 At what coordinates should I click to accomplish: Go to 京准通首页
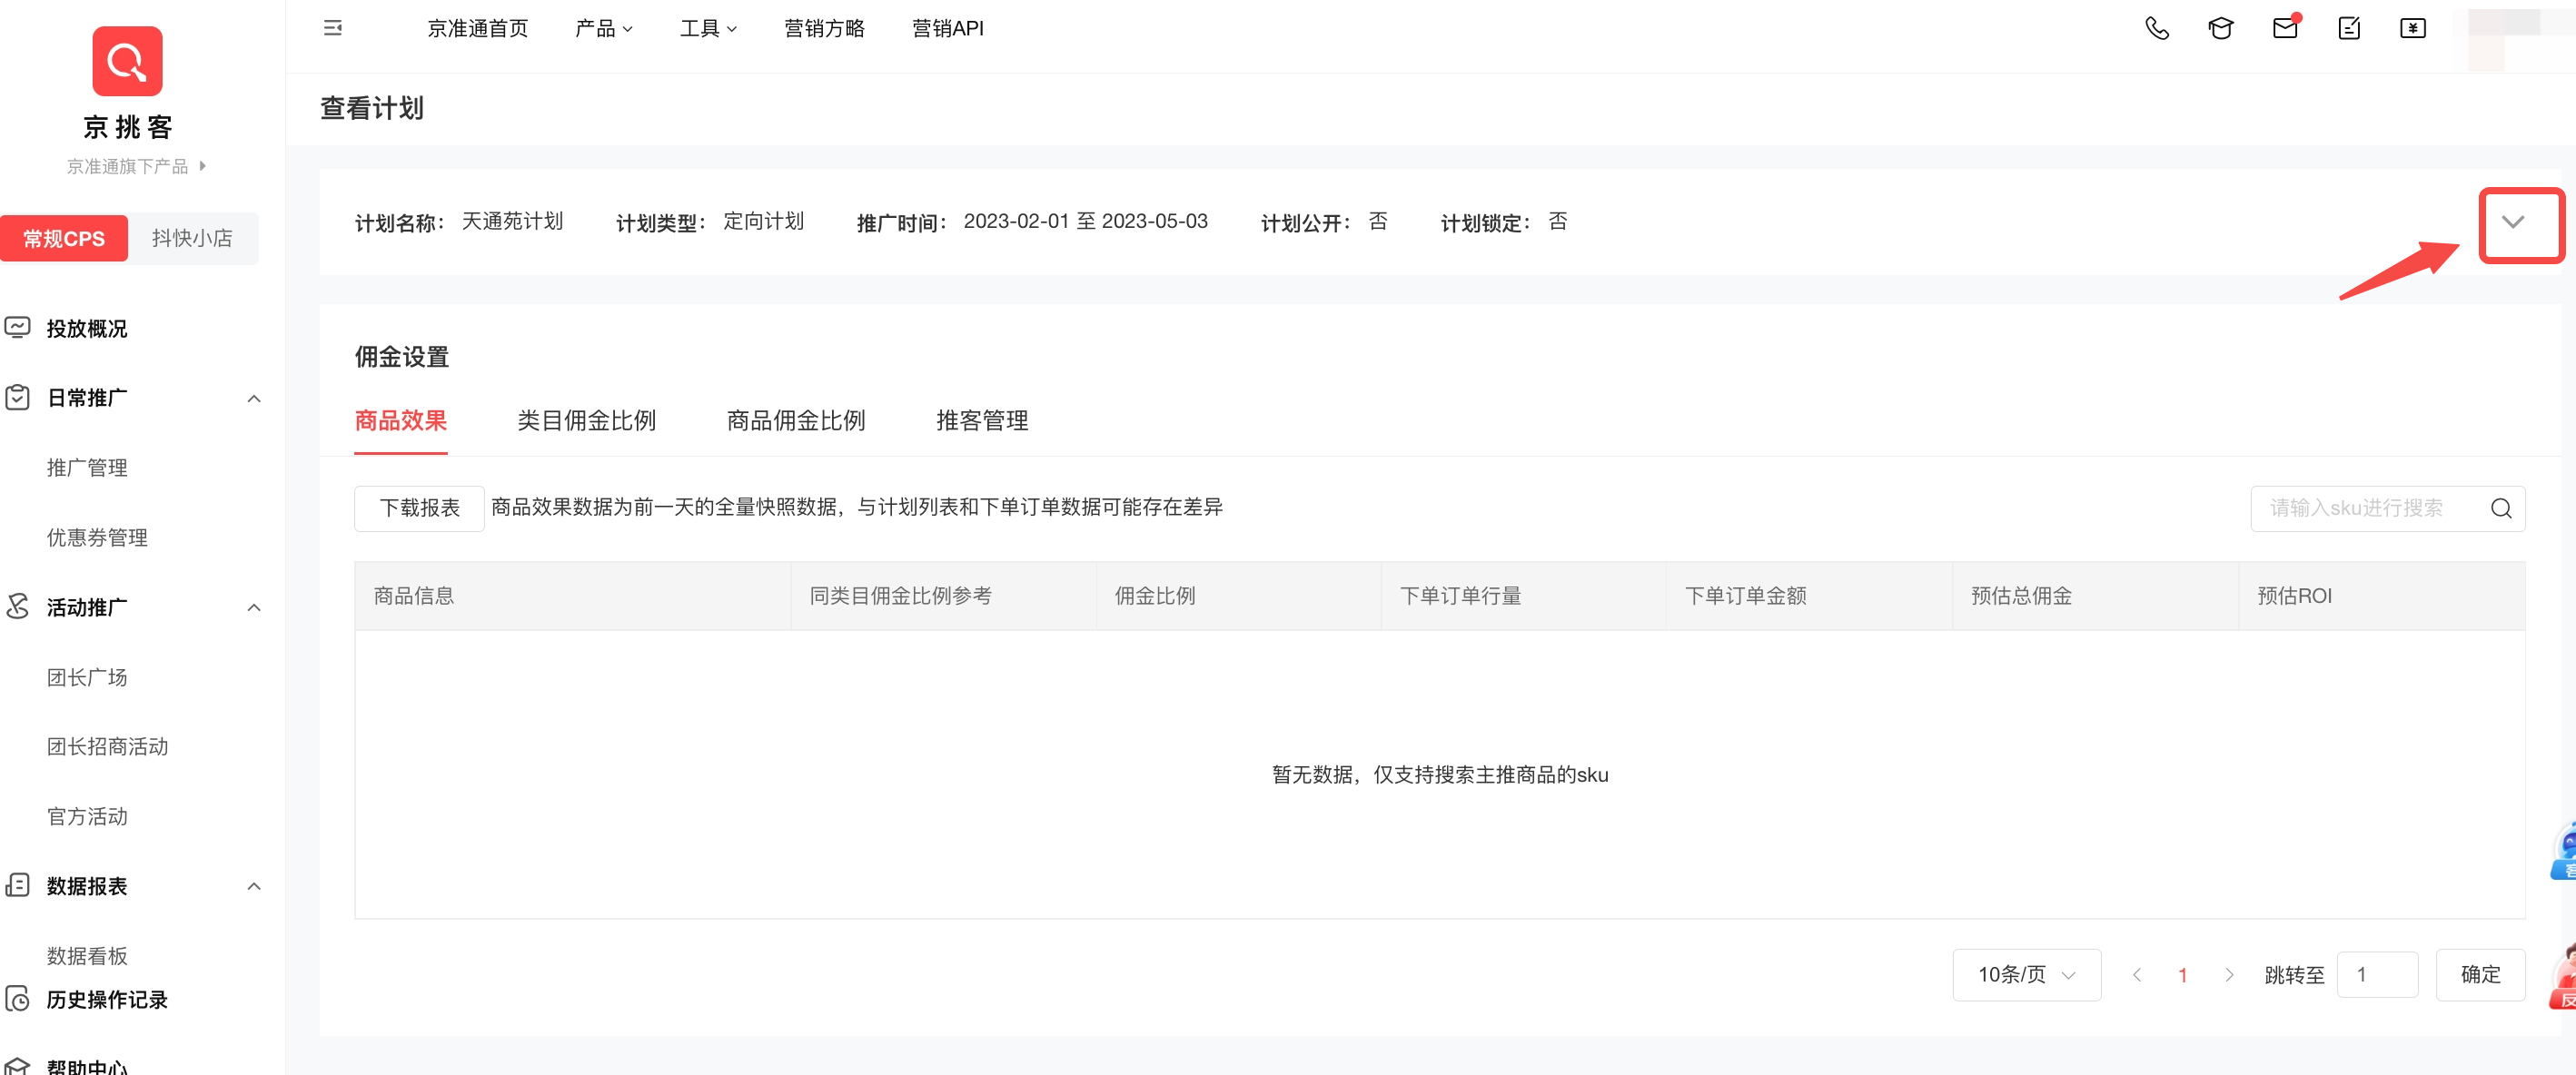pyautogui.click(x=477, y=29)
